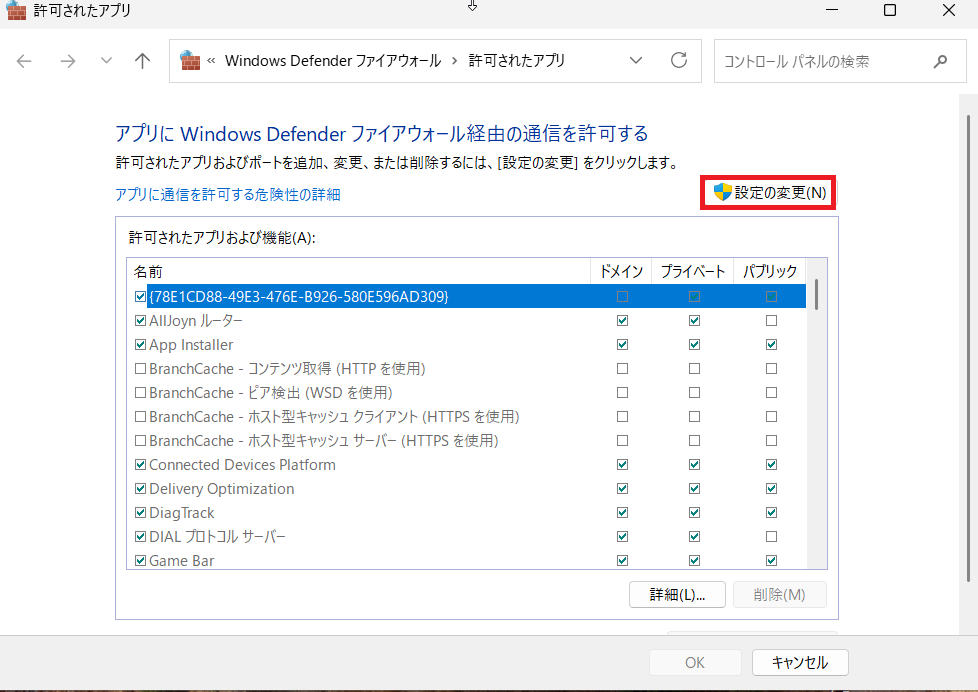Click プライベート column header

[x=693, y=271]
